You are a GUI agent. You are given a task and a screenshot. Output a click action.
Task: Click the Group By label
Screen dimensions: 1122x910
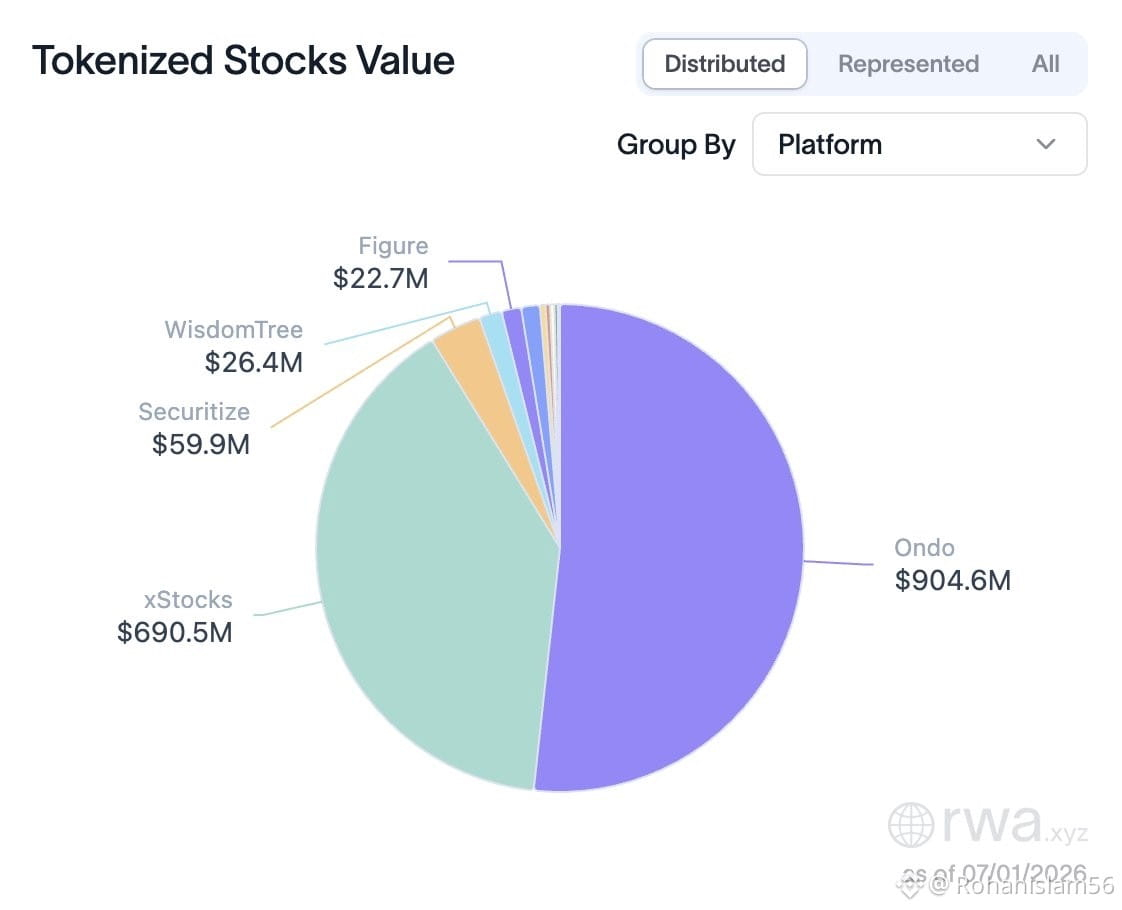676,145
